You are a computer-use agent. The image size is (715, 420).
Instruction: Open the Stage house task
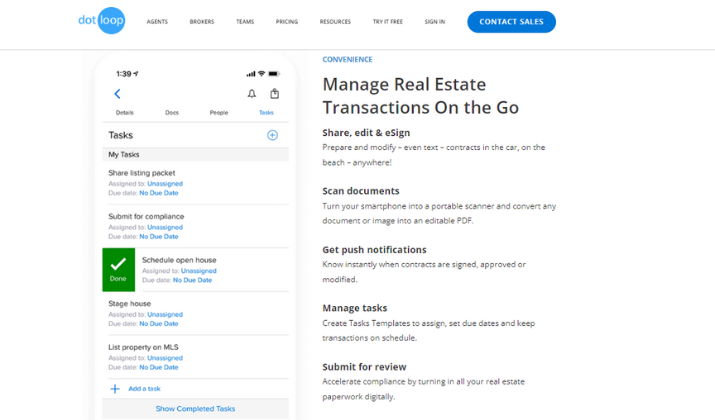tap(130, 304)
